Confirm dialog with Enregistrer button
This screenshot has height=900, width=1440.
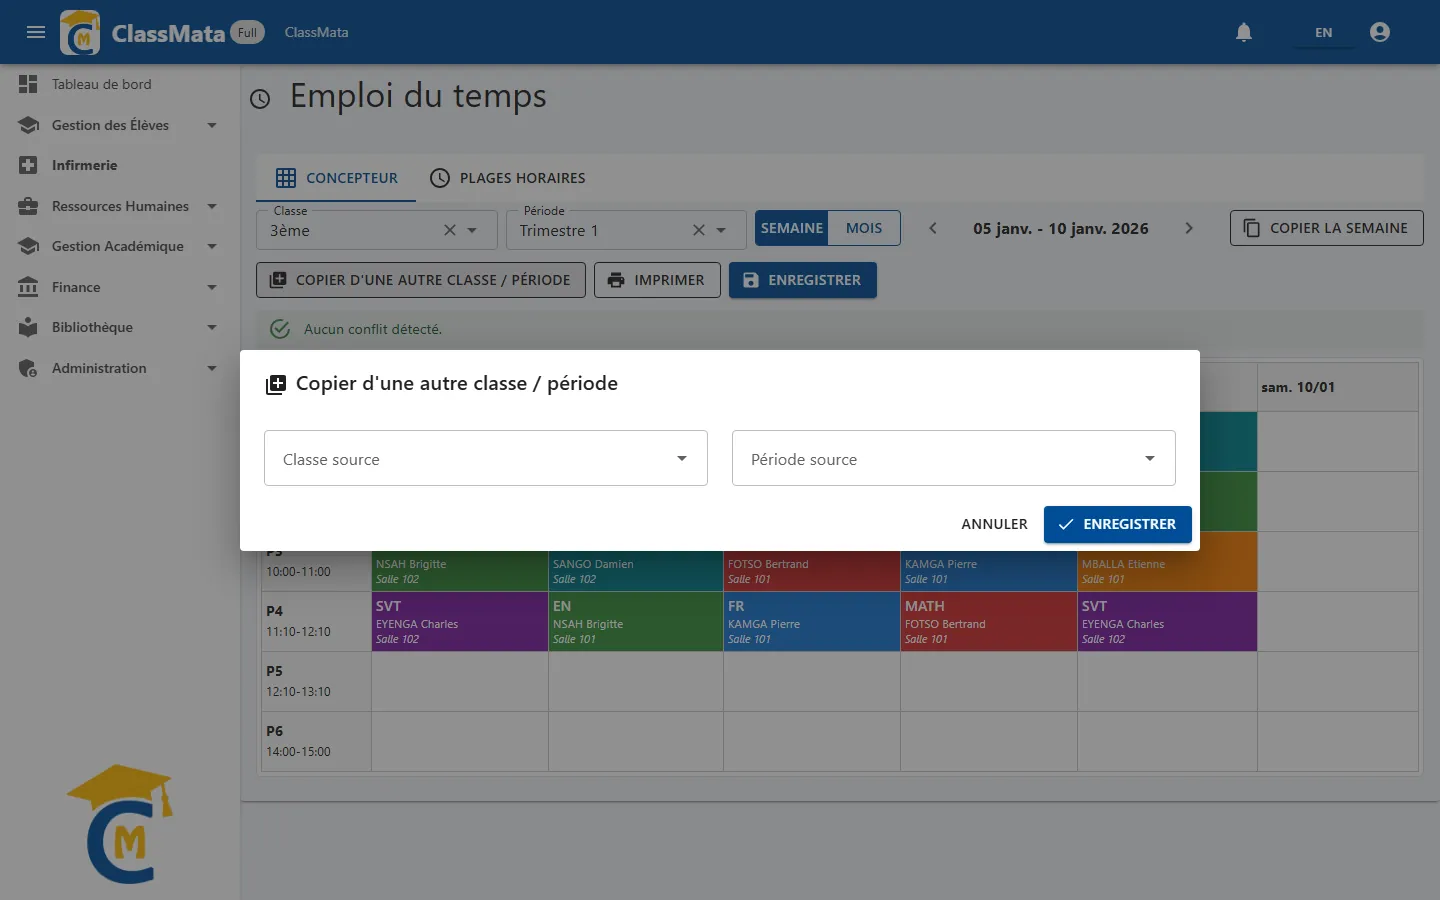click(1117, 524)
